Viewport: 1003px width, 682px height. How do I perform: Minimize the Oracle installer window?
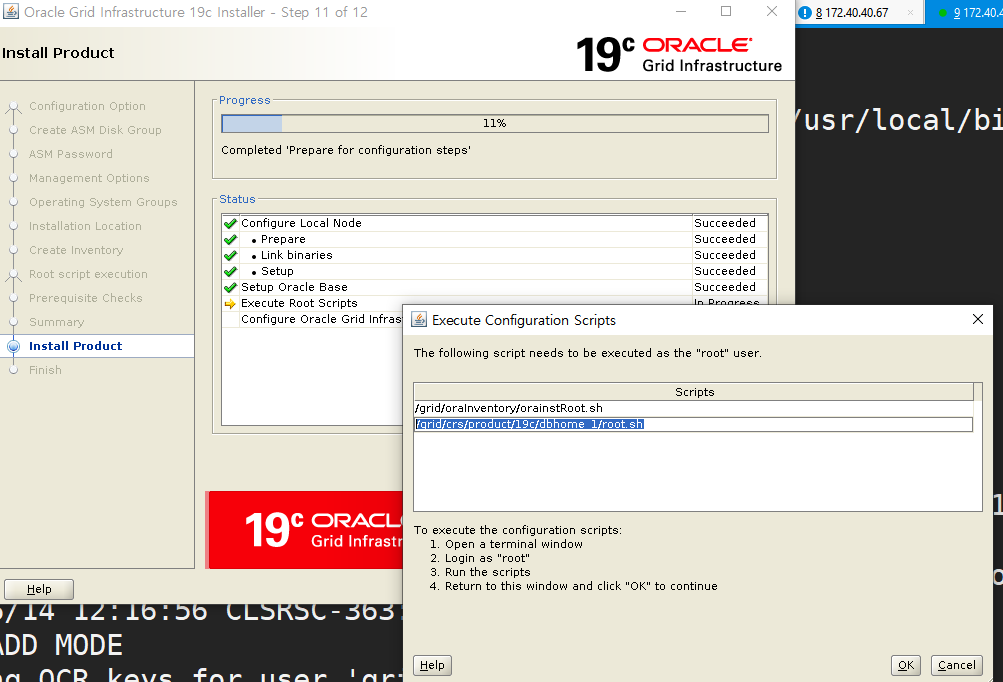(681, 11)
